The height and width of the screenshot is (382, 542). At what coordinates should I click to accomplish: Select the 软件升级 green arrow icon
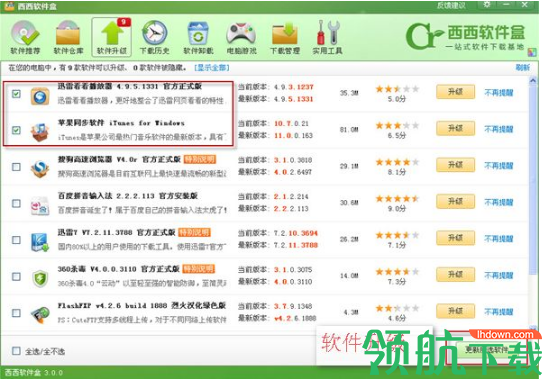point(112,37)
